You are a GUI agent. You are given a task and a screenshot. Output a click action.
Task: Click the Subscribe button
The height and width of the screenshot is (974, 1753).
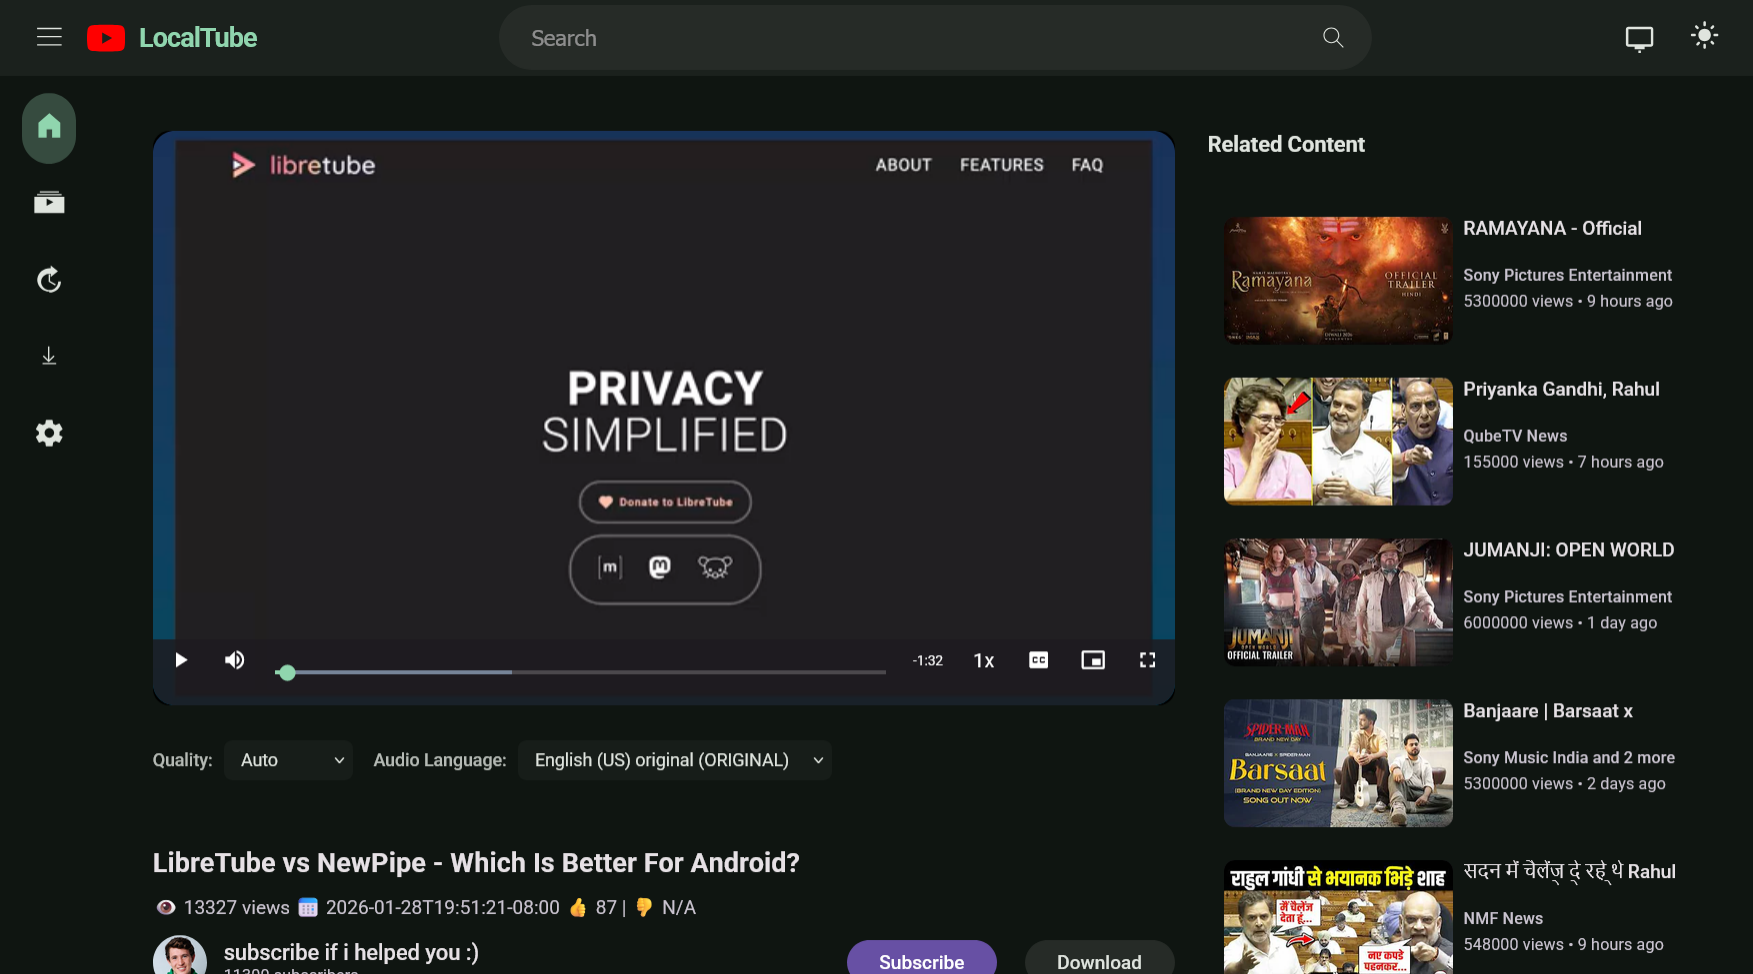pos(922,961)
